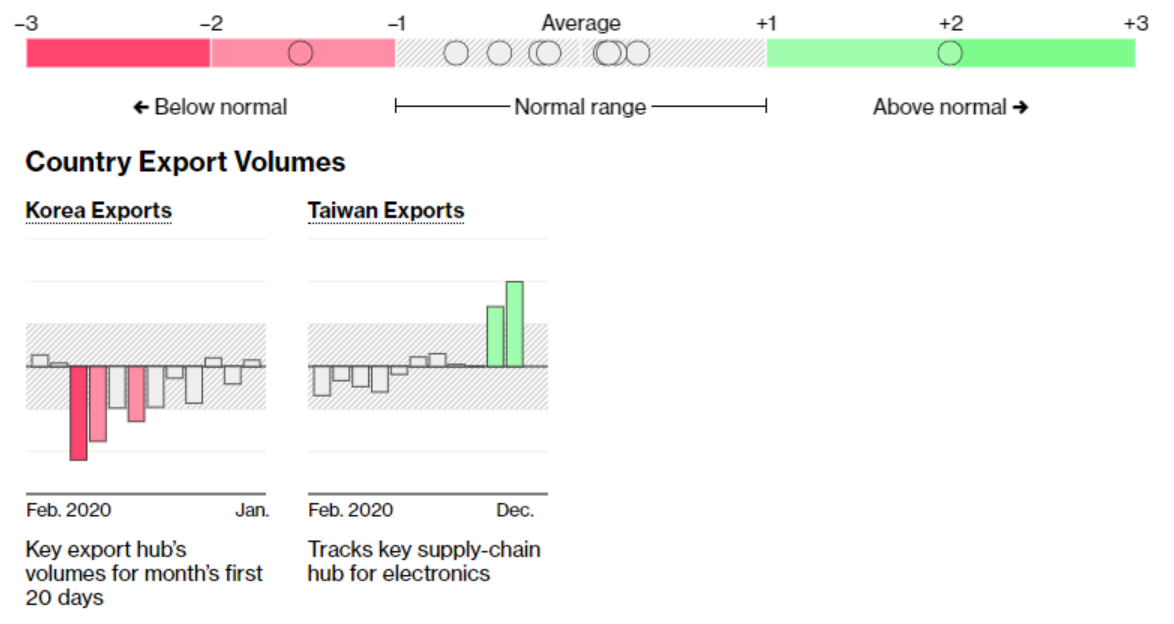This screenshot has height=624, width=1174.
Task: Click the tall pink bar beside the dark red Korea bar
Action: tap(98, 403)
